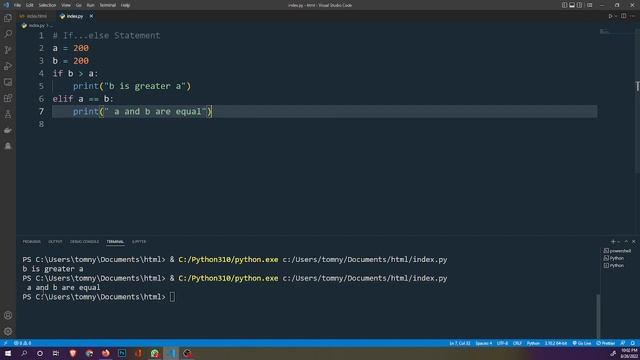The image size is (640, 360).
Task: Click the editor vertical scrollbar
Action: tap(637, 102)
